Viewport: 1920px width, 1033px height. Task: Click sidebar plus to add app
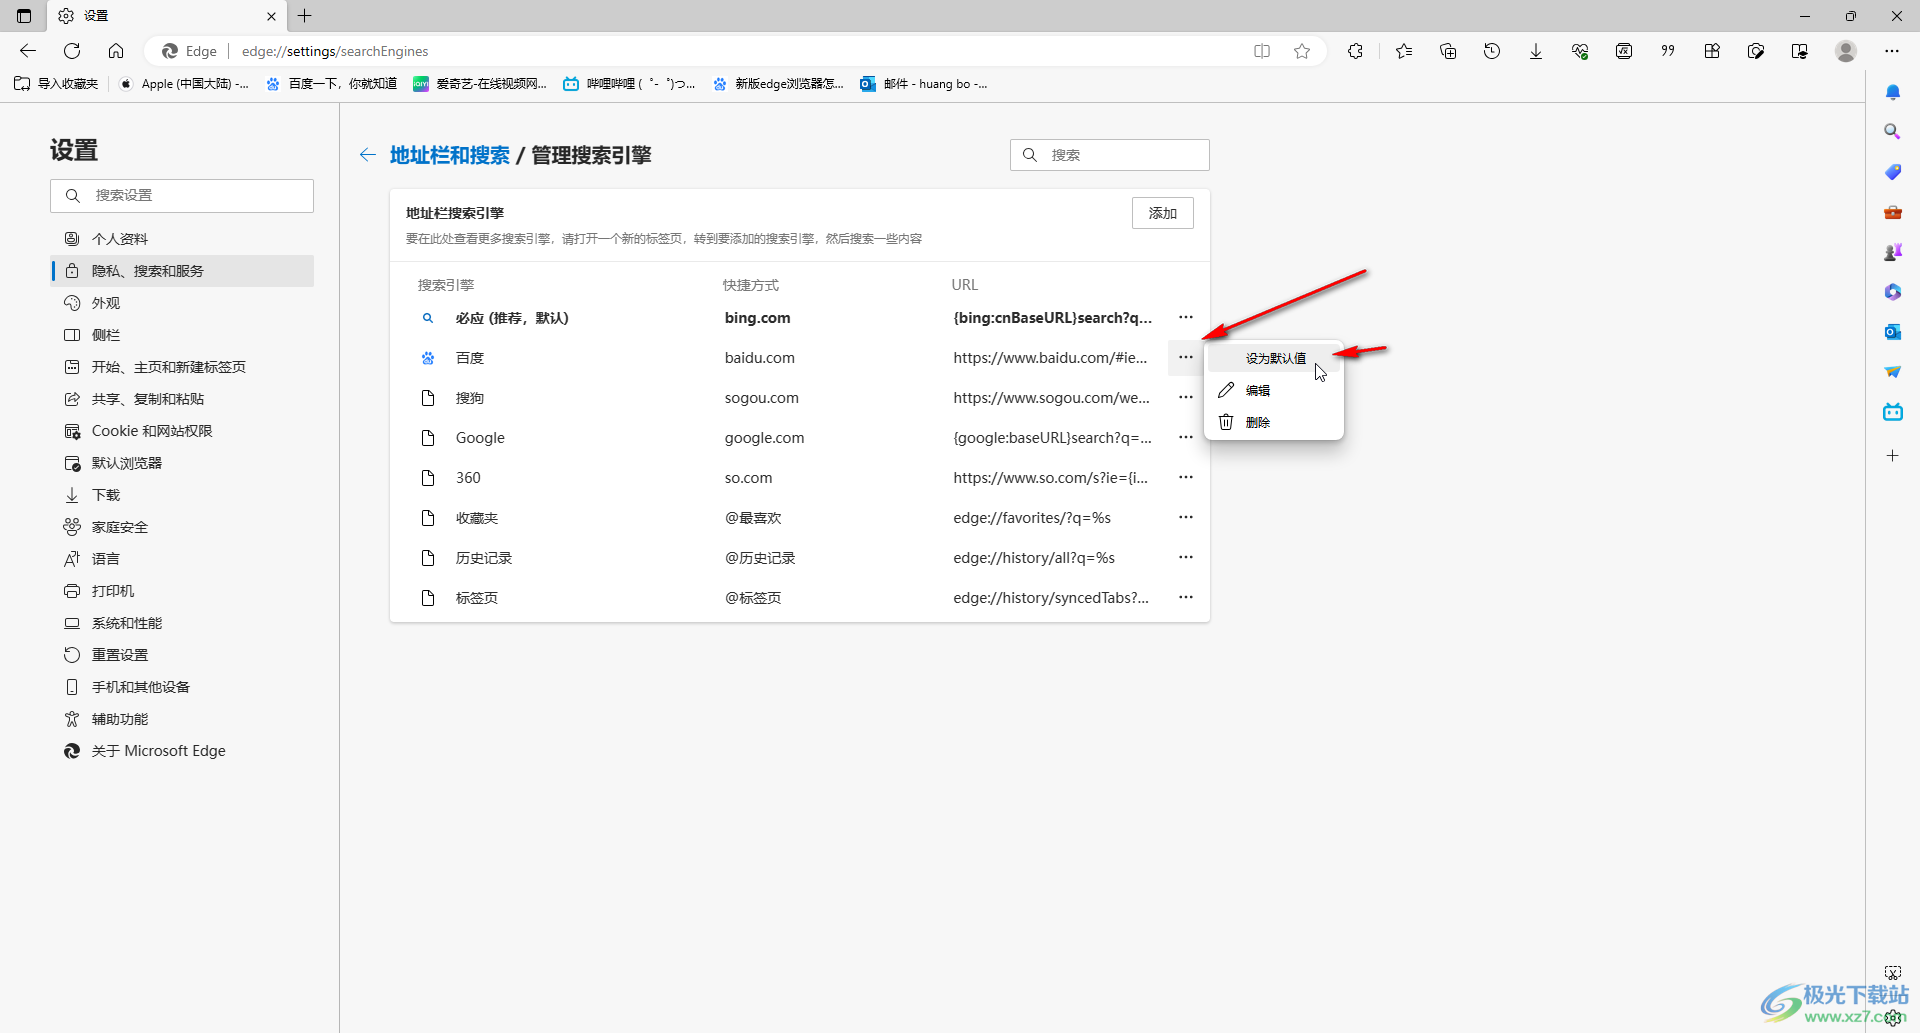click(x=1892, y=456)
